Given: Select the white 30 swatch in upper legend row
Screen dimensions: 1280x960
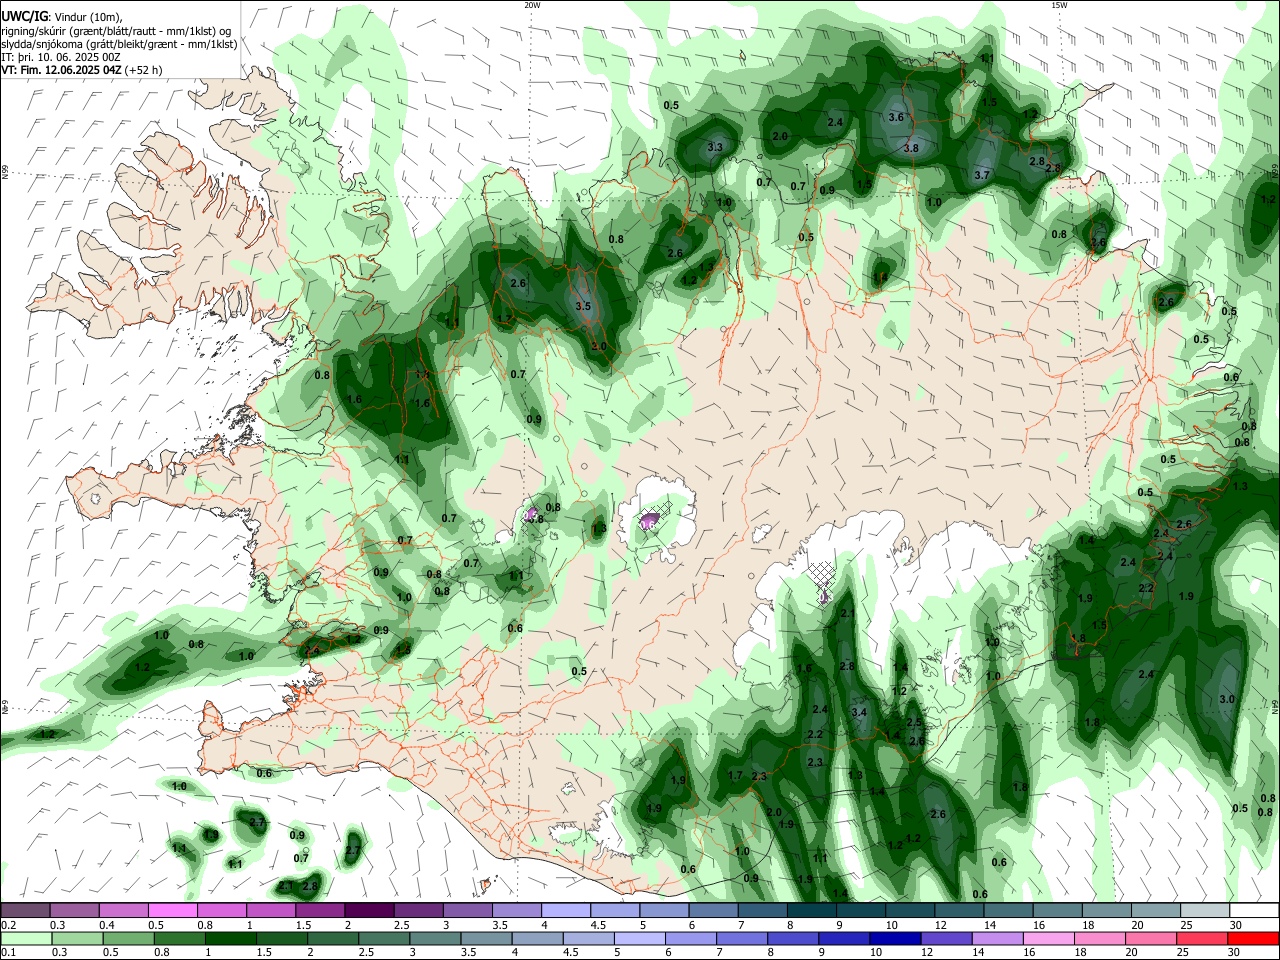Looking at the screenshot, I should pos(1254,911).
